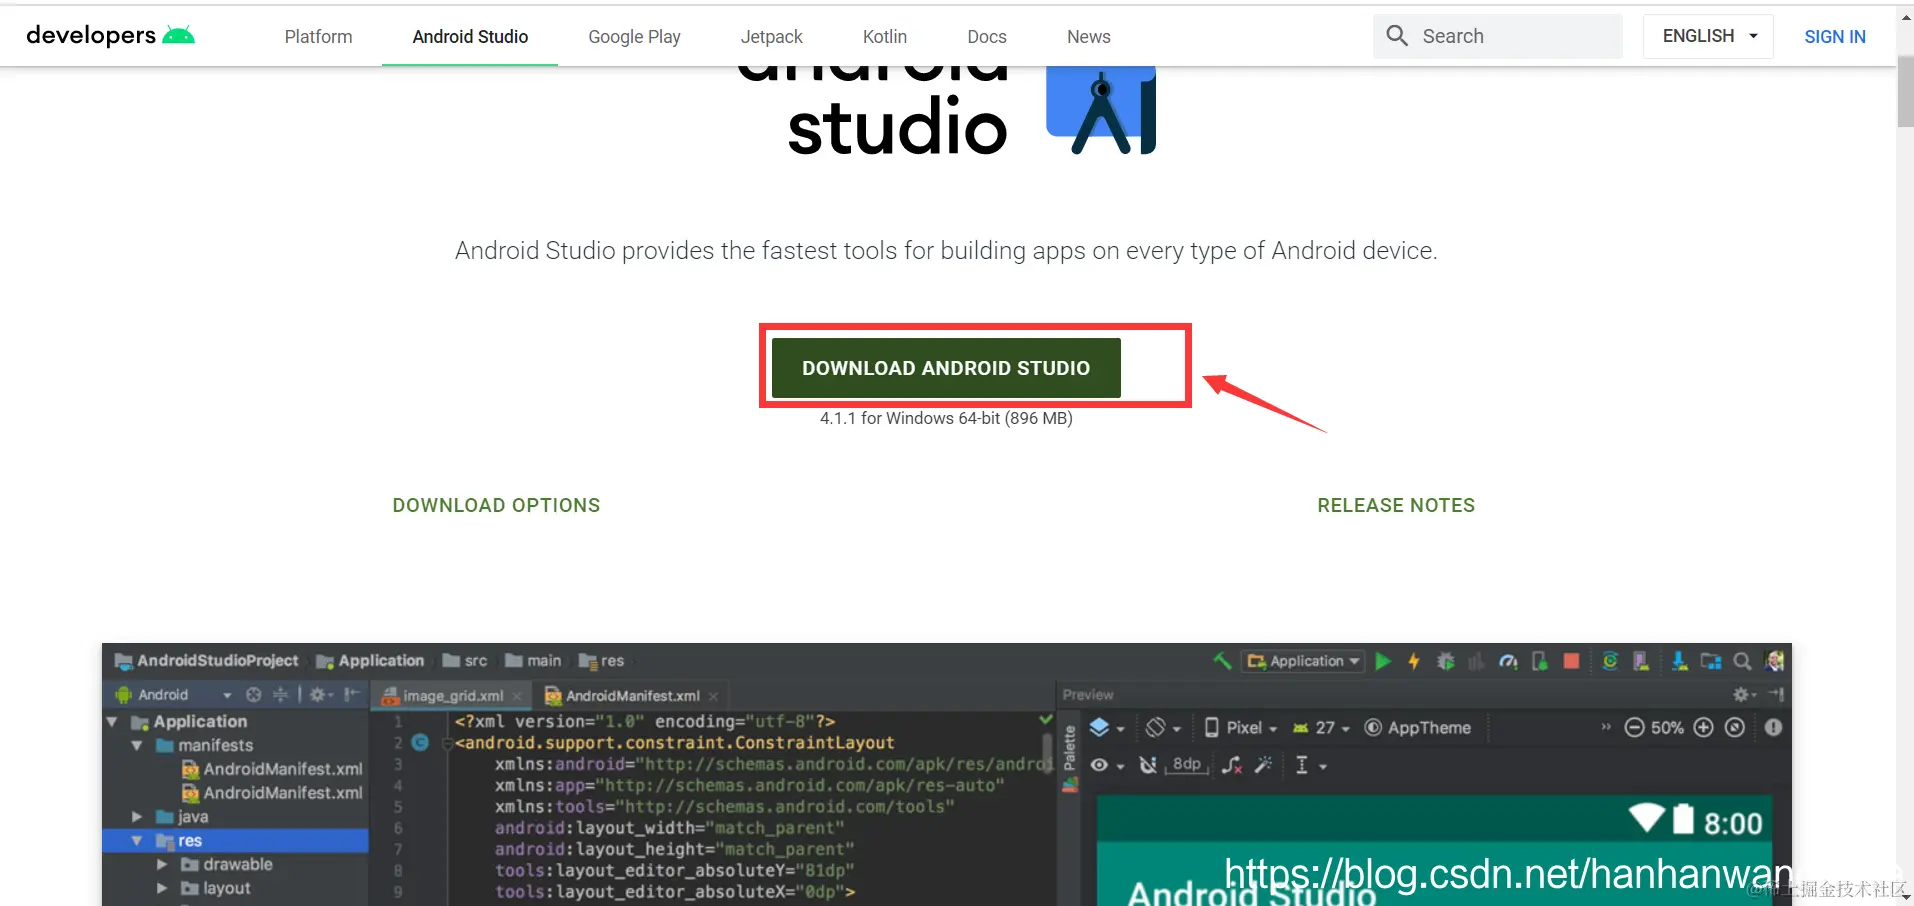
Task: Open the SDK Manager download-arrow icon
Action: 1680,661
